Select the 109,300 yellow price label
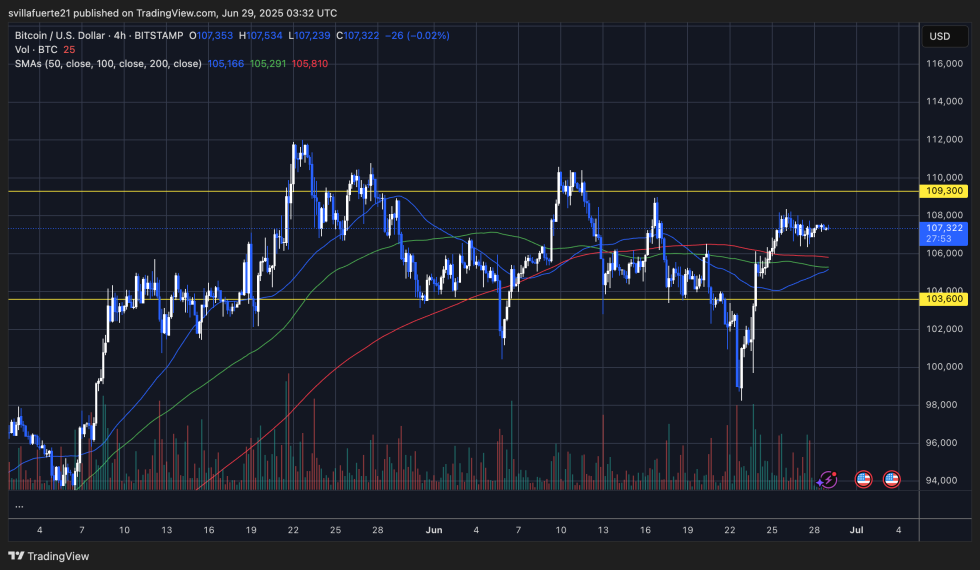This screenshot has width=980, height=570. [x=945, y=190]
